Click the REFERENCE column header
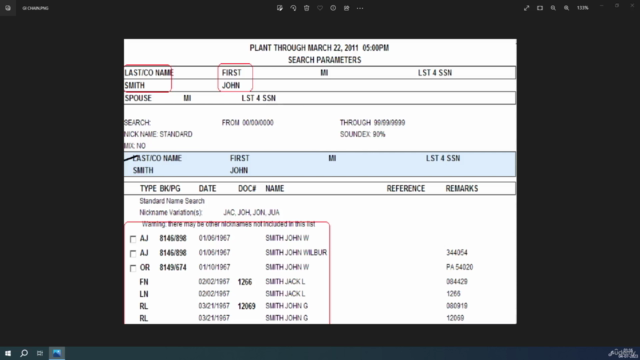Screen dimensions: 640x360 406,189
